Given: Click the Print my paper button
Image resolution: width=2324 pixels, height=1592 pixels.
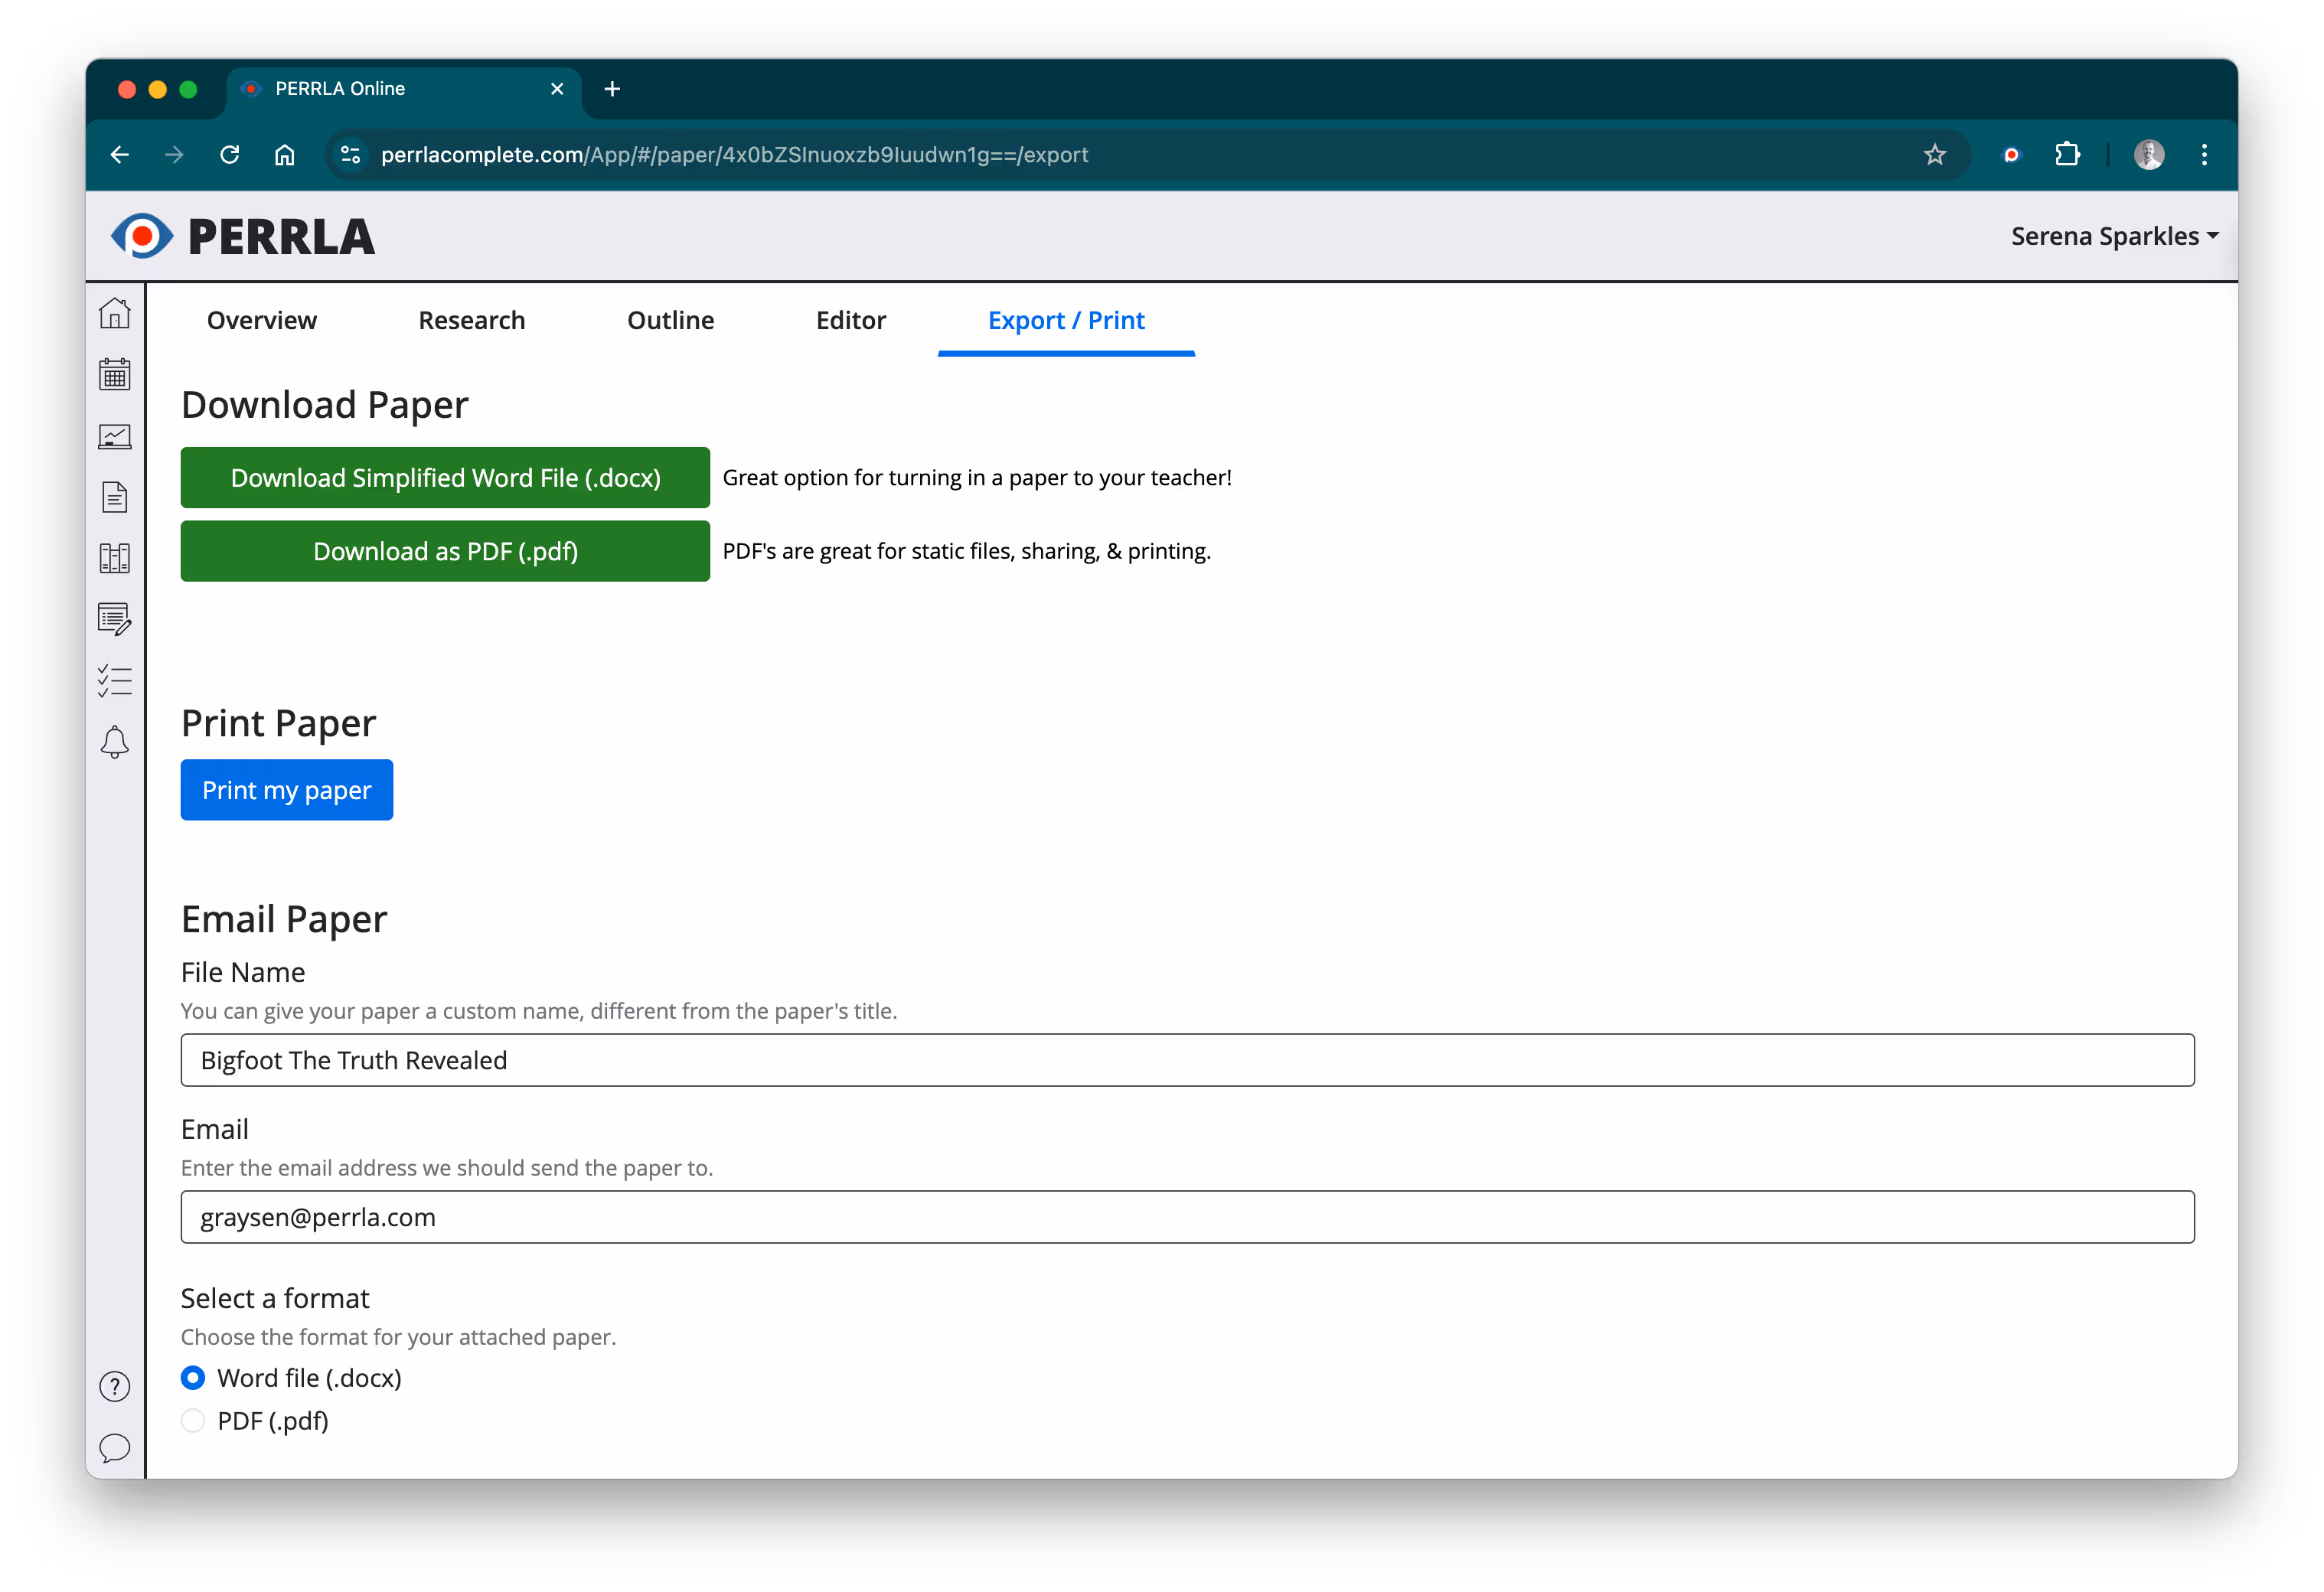Looking at the screenshot, I should [287, 790].
